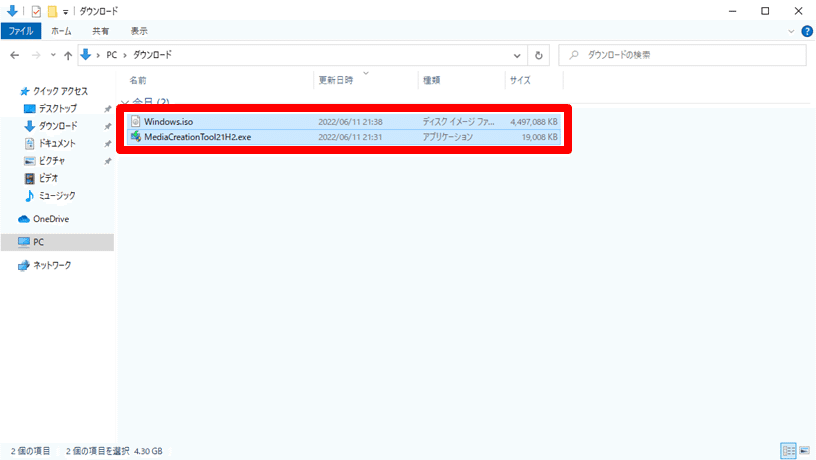
Task: Open ネットワーク in the navigation pane
Action: [x=52, y=265]
